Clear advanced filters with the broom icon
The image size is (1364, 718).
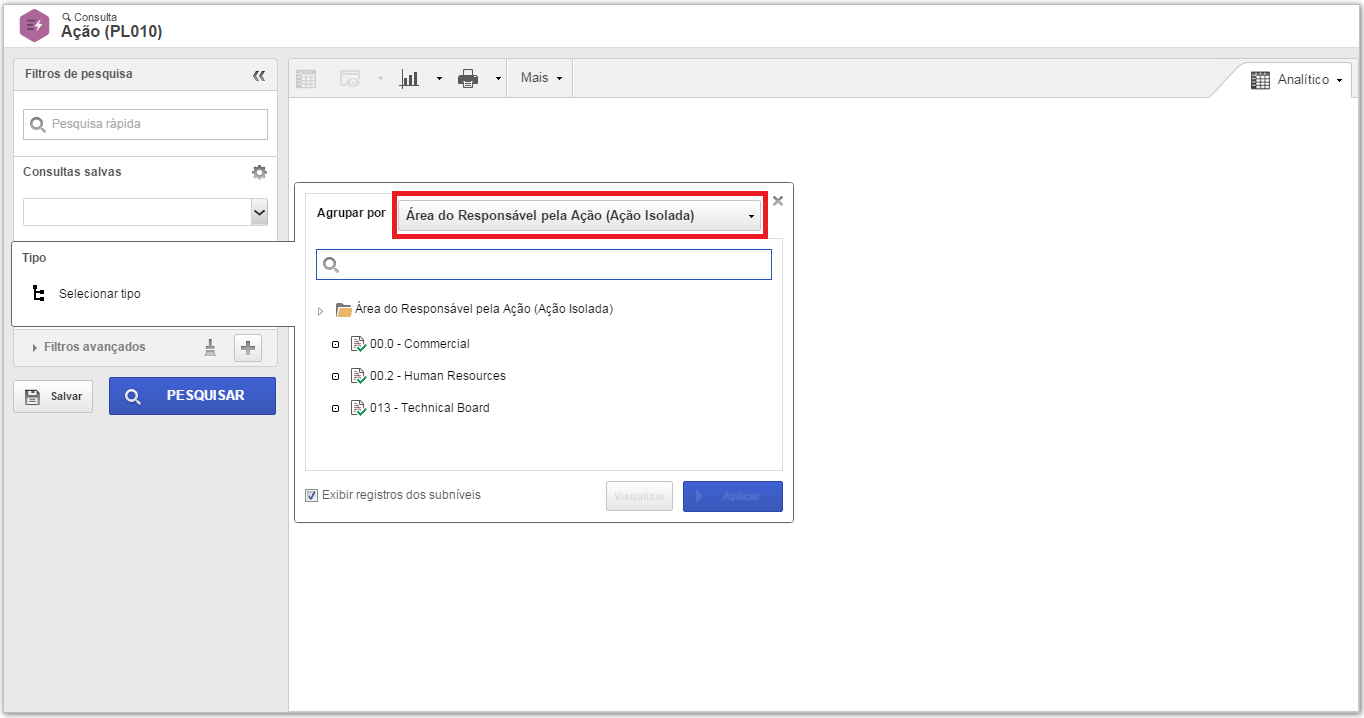[210, 347]
